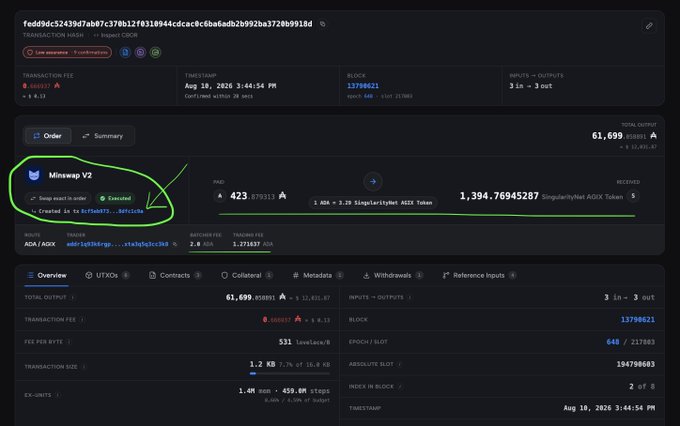The image size is (680, 426).
Task: Click the 2 of 8 index value
Action: [642, 387]
